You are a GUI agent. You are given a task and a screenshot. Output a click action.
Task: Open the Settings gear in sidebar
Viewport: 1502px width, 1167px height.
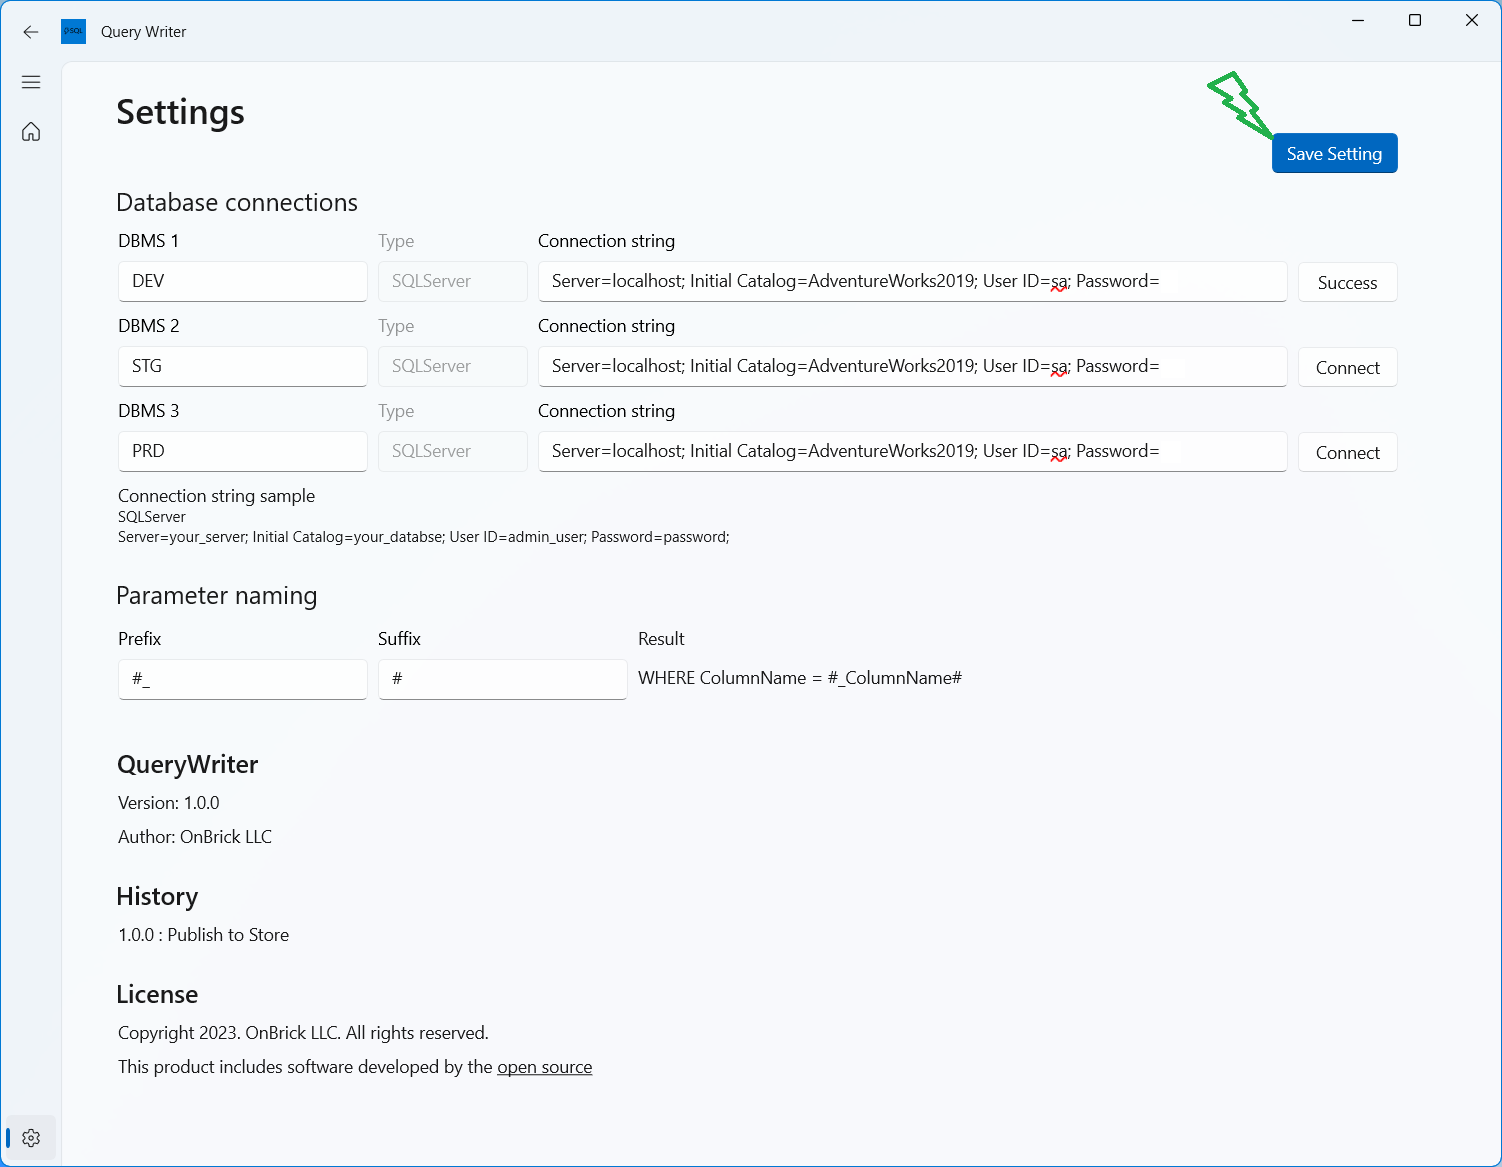[x=31, y=1138]
